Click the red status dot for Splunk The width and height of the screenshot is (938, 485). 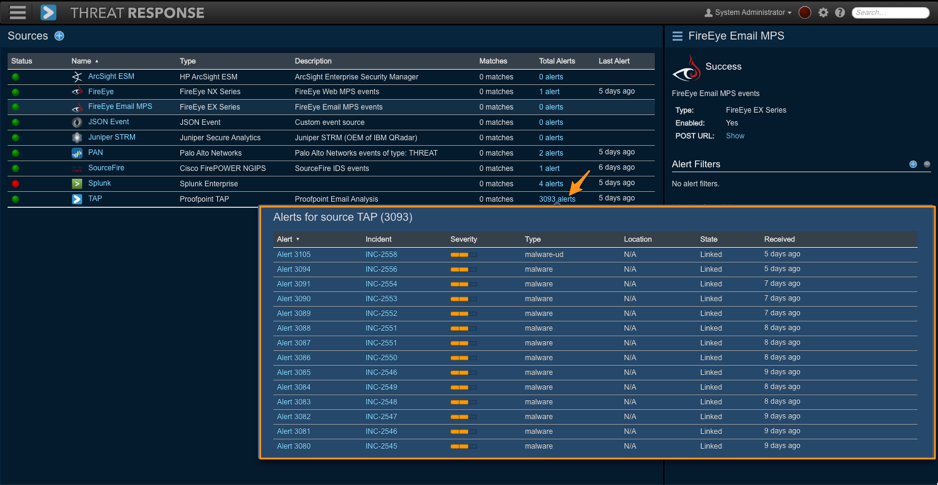16,184
